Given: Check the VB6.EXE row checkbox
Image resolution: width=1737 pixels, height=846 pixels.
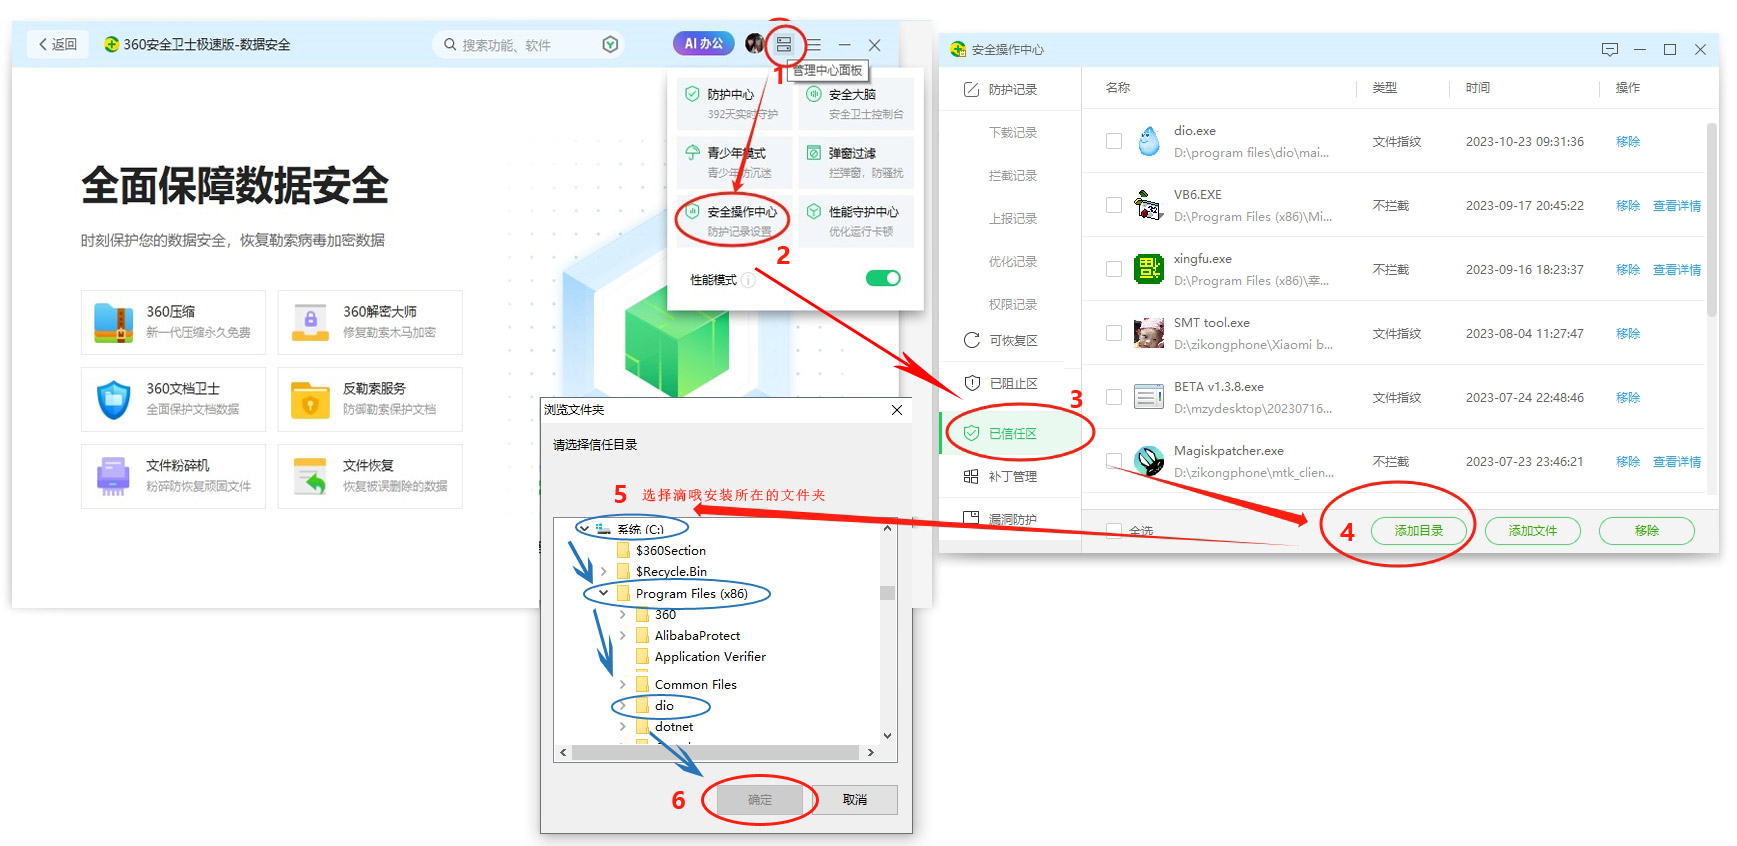Looking at the screenshot, I should click(x=1113, y=205).
